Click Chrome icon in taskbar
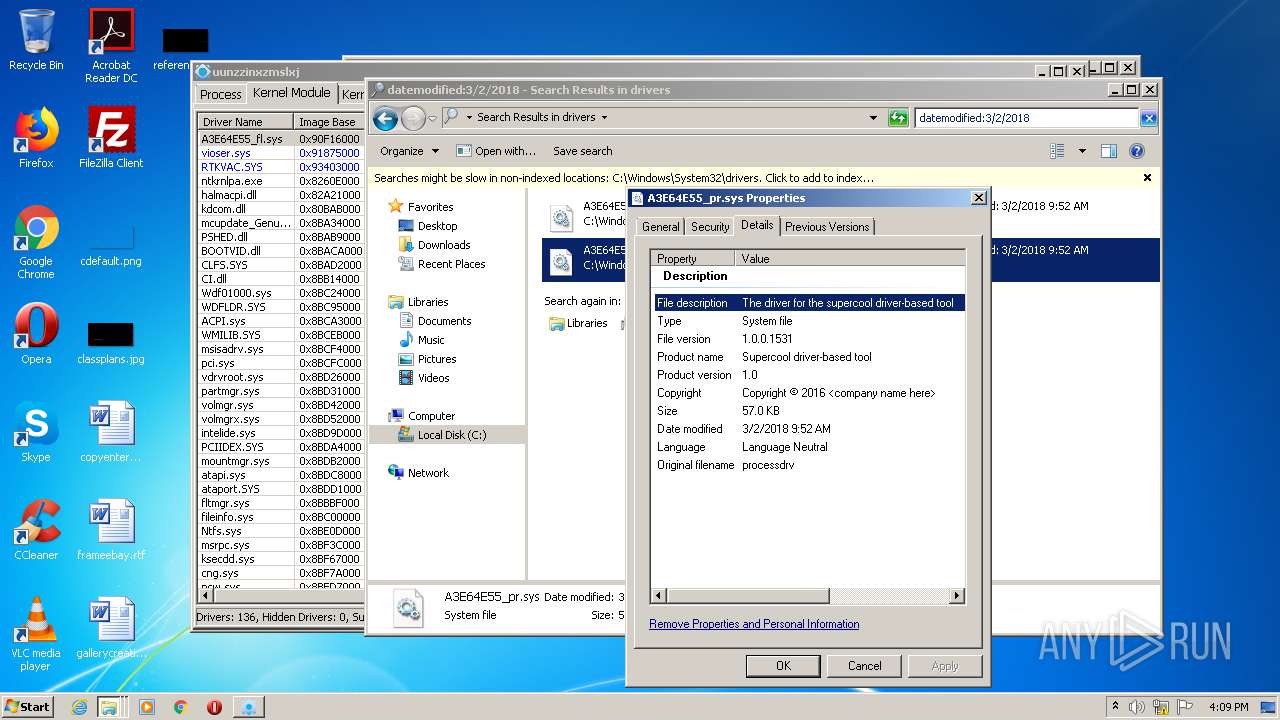This screenshot has width=1280, height=720. pyautogui.click(x=180, y=707)
